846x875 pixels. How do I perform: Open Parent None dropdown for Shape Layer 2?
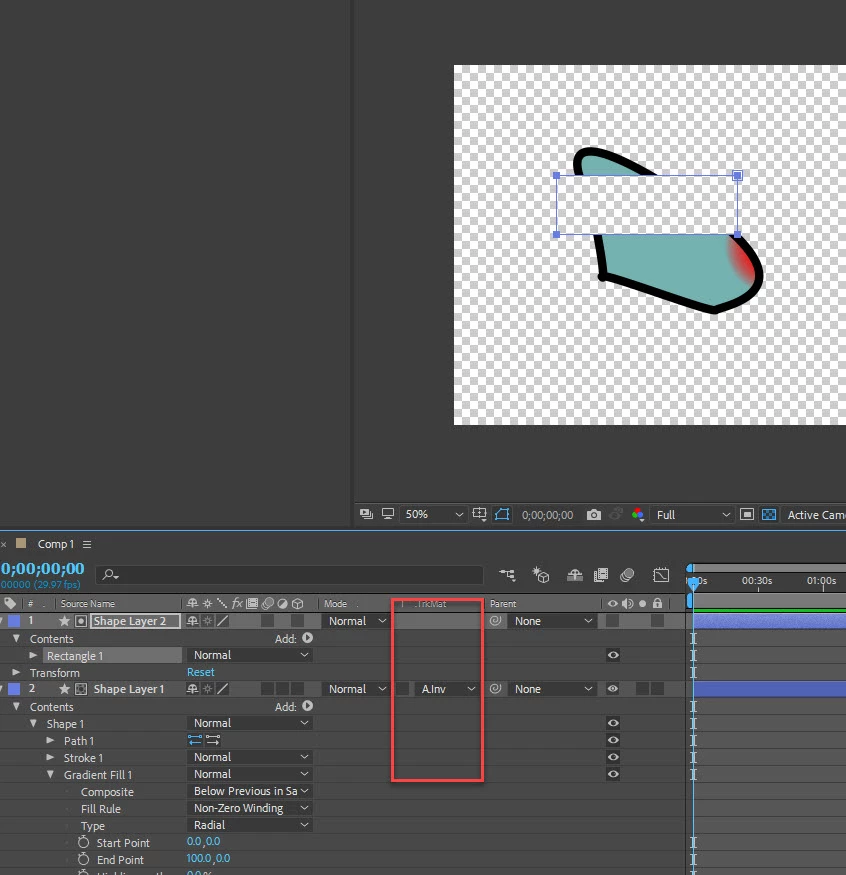click(552, 621)
